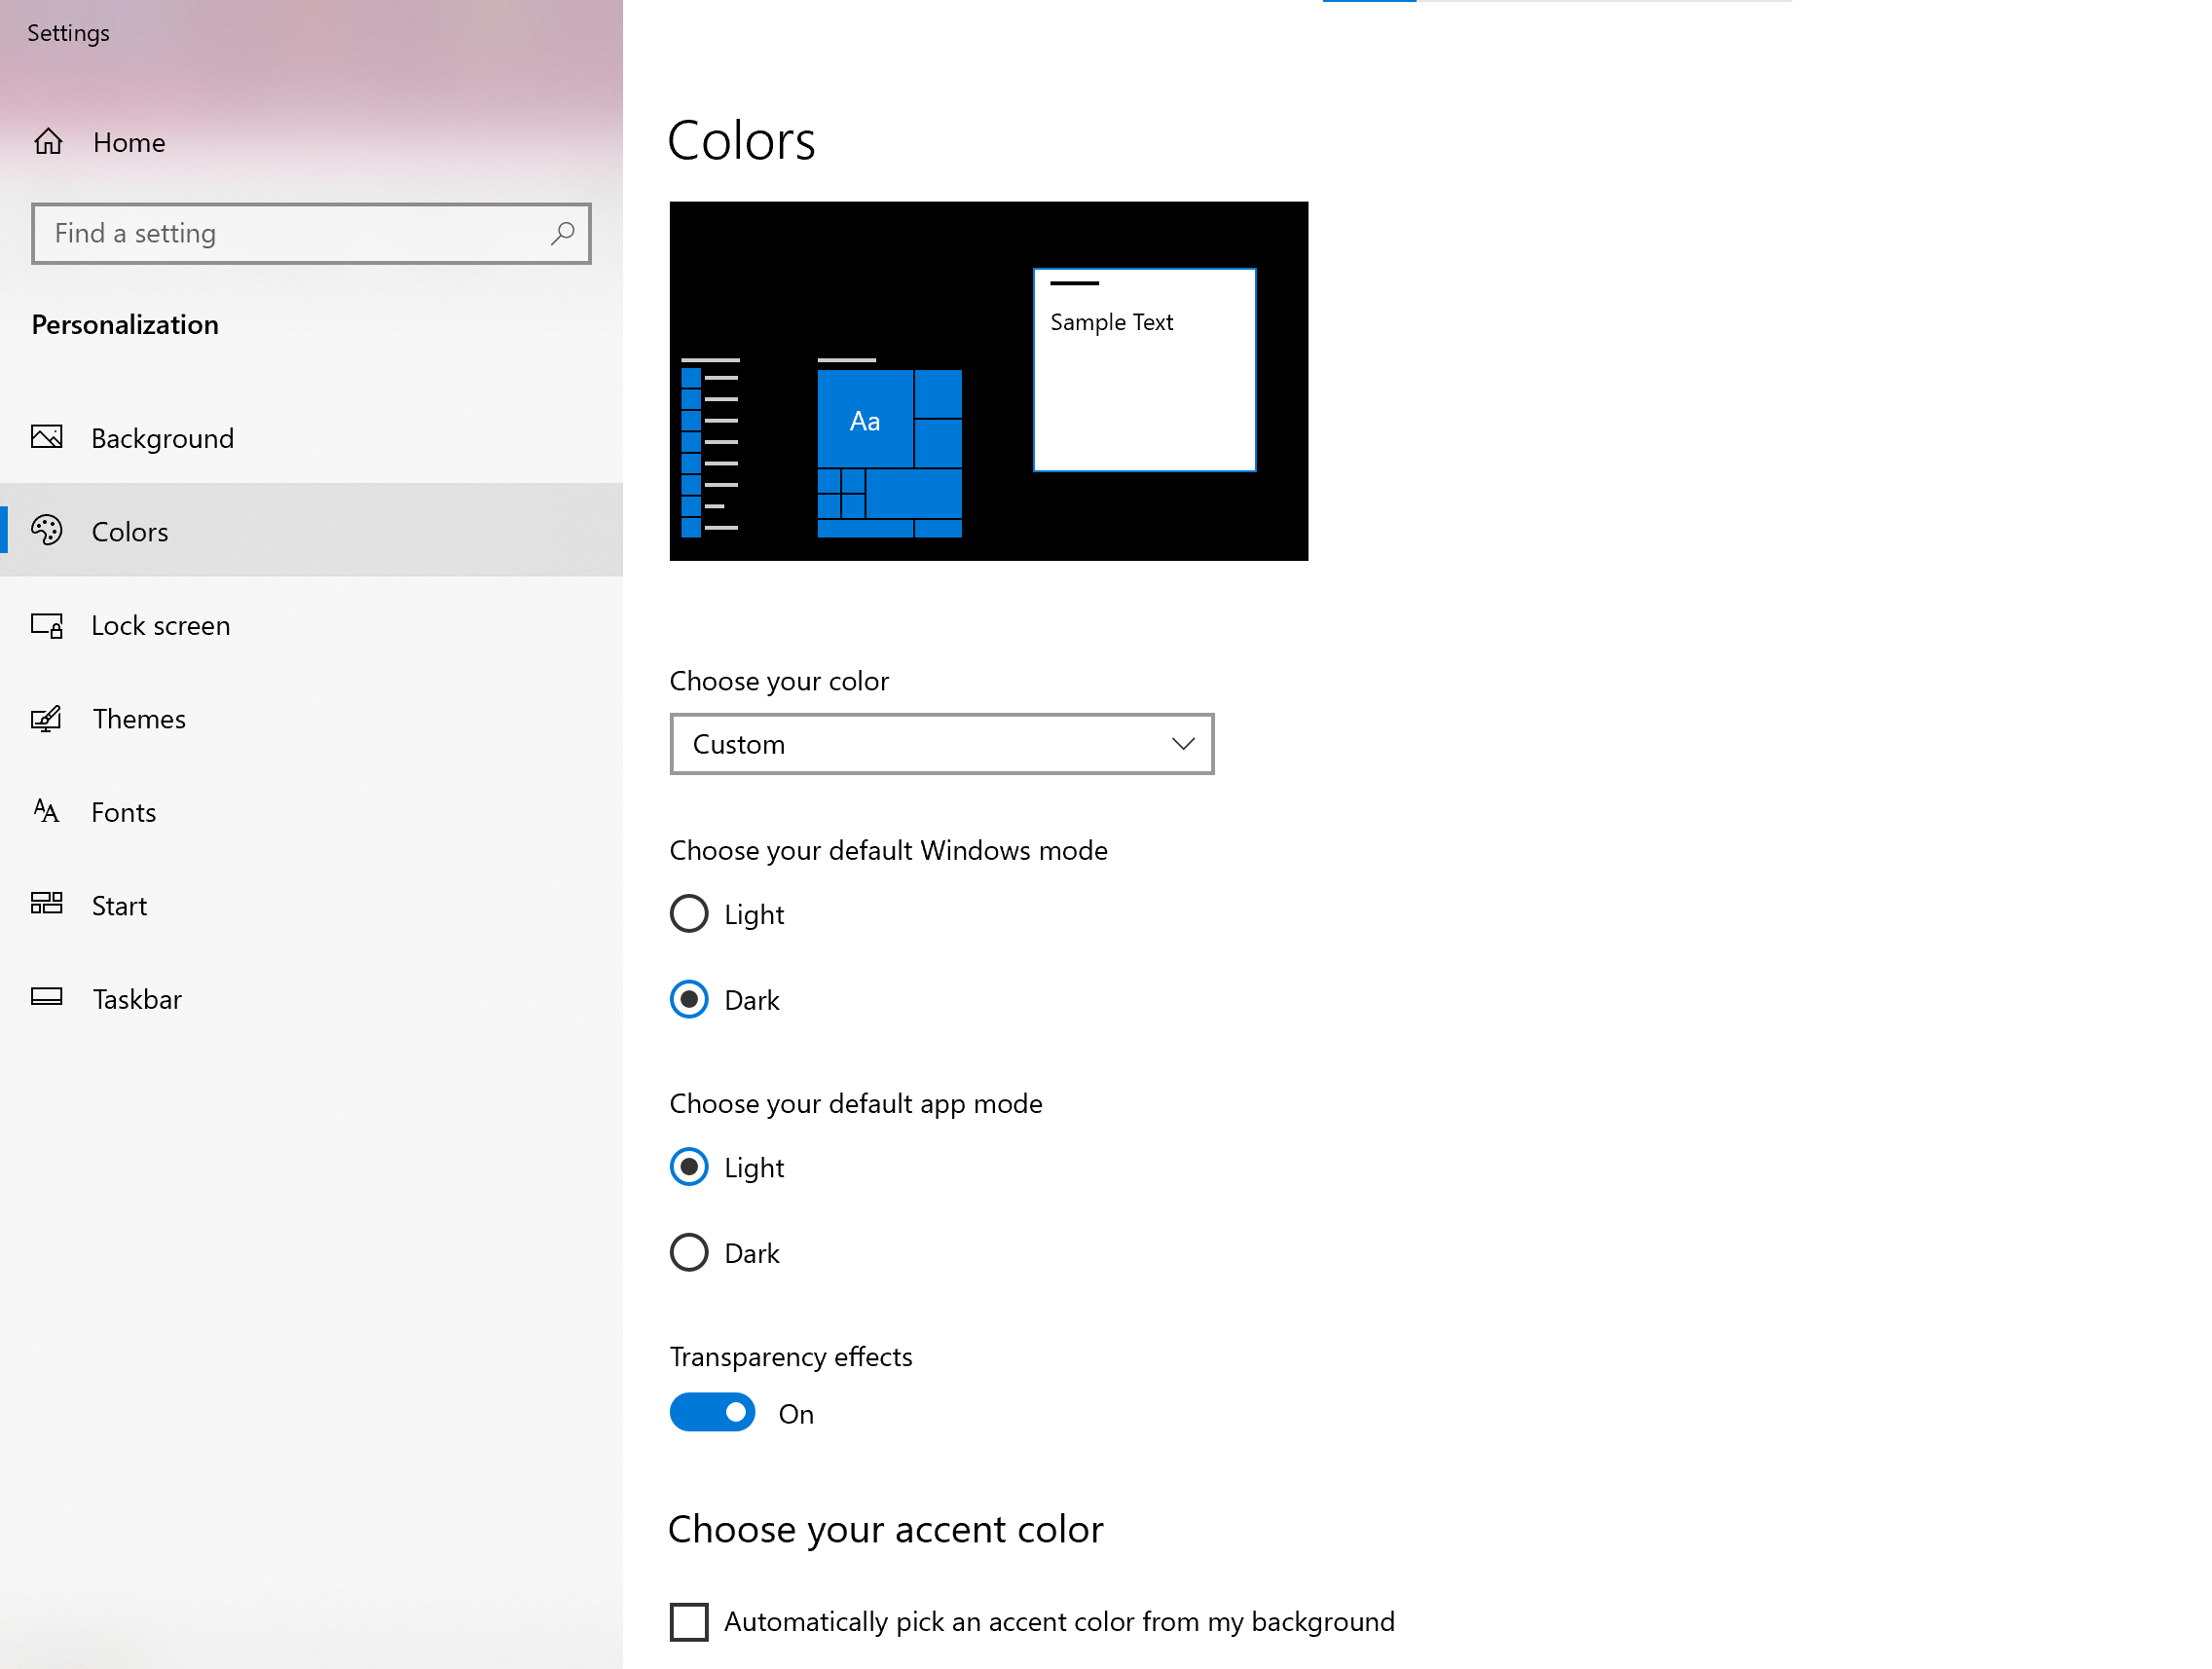
Task: Click the Start tiles icon
Action: coord(47,904)
